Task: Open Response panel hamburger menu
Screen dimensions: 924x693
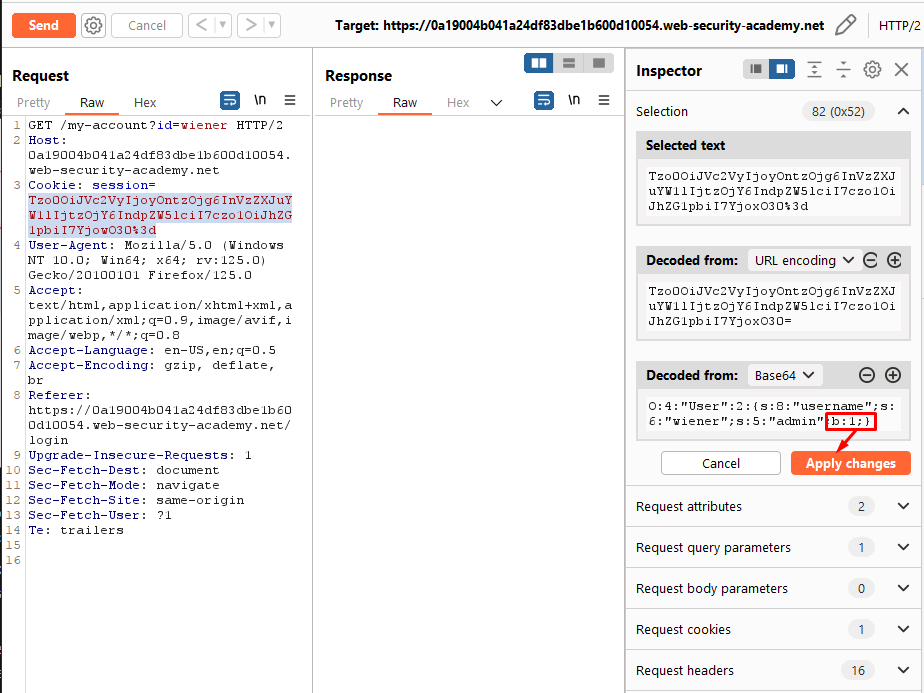Action: [x=604, y=100]
